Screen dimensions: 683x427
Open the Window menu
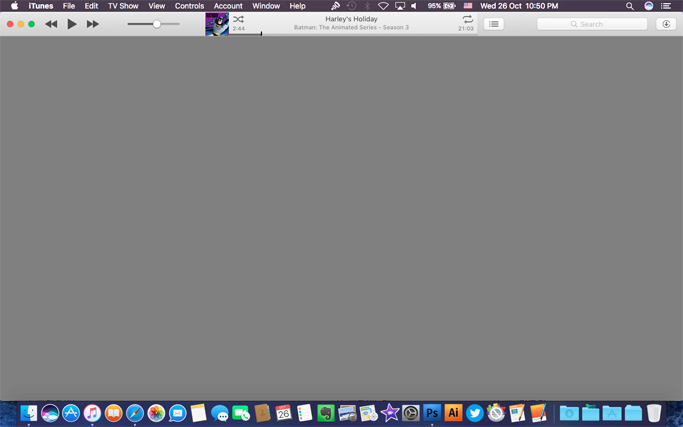click(x=266, y=6)
